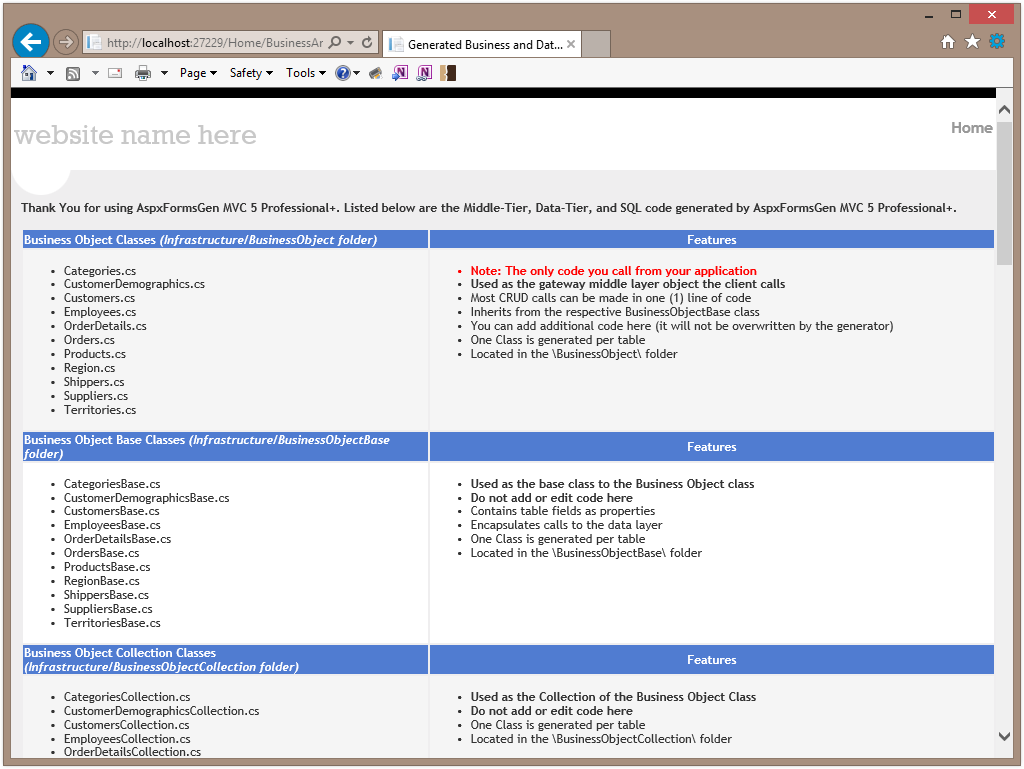
Task: Go back with the blue back arrow
Action: (x=31, y=42)
